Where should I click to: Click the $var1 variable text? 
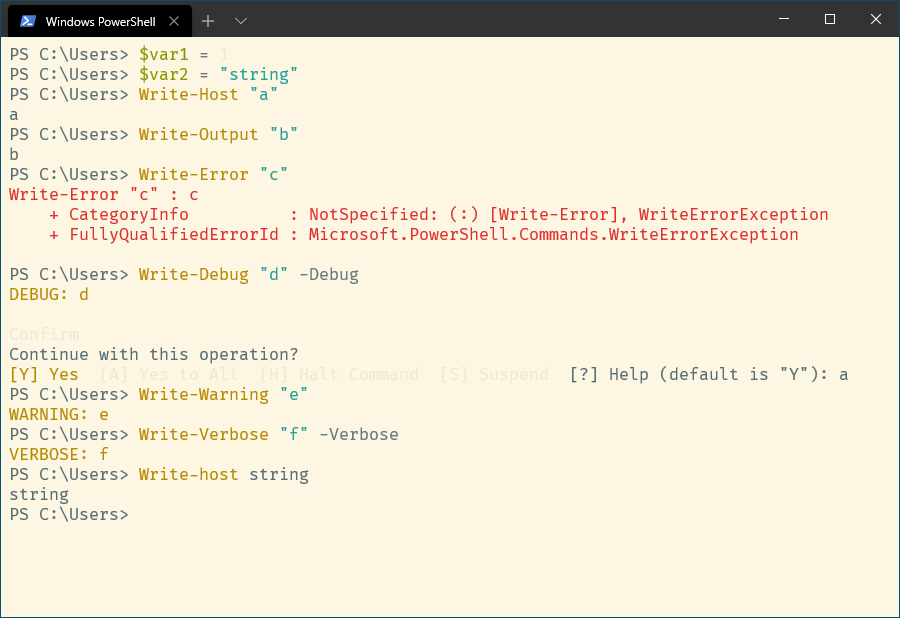click(x=164, y=55)
